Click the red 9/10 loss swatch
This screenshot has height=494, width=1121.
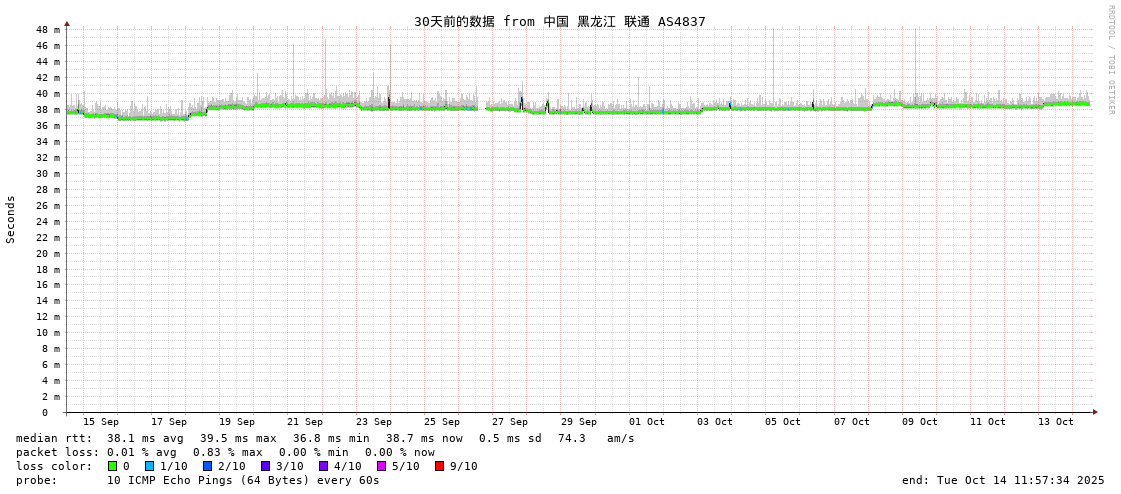point(439,466)
